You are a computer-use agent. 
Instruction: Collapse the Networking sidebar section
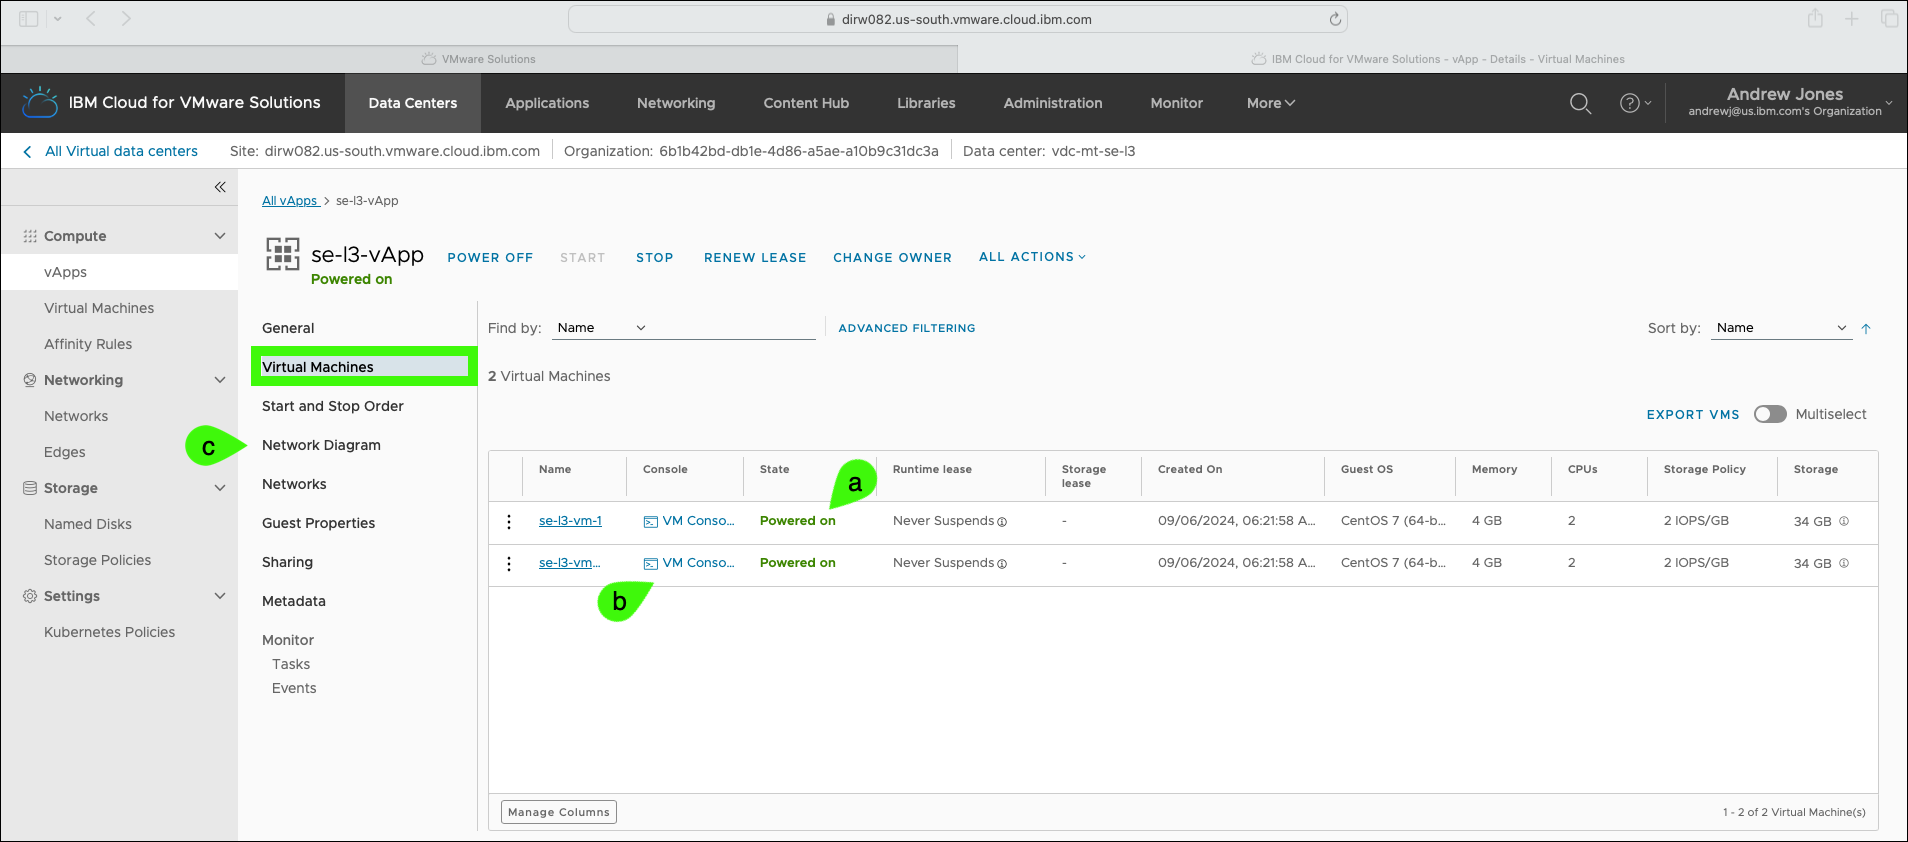tap(220, 380)
